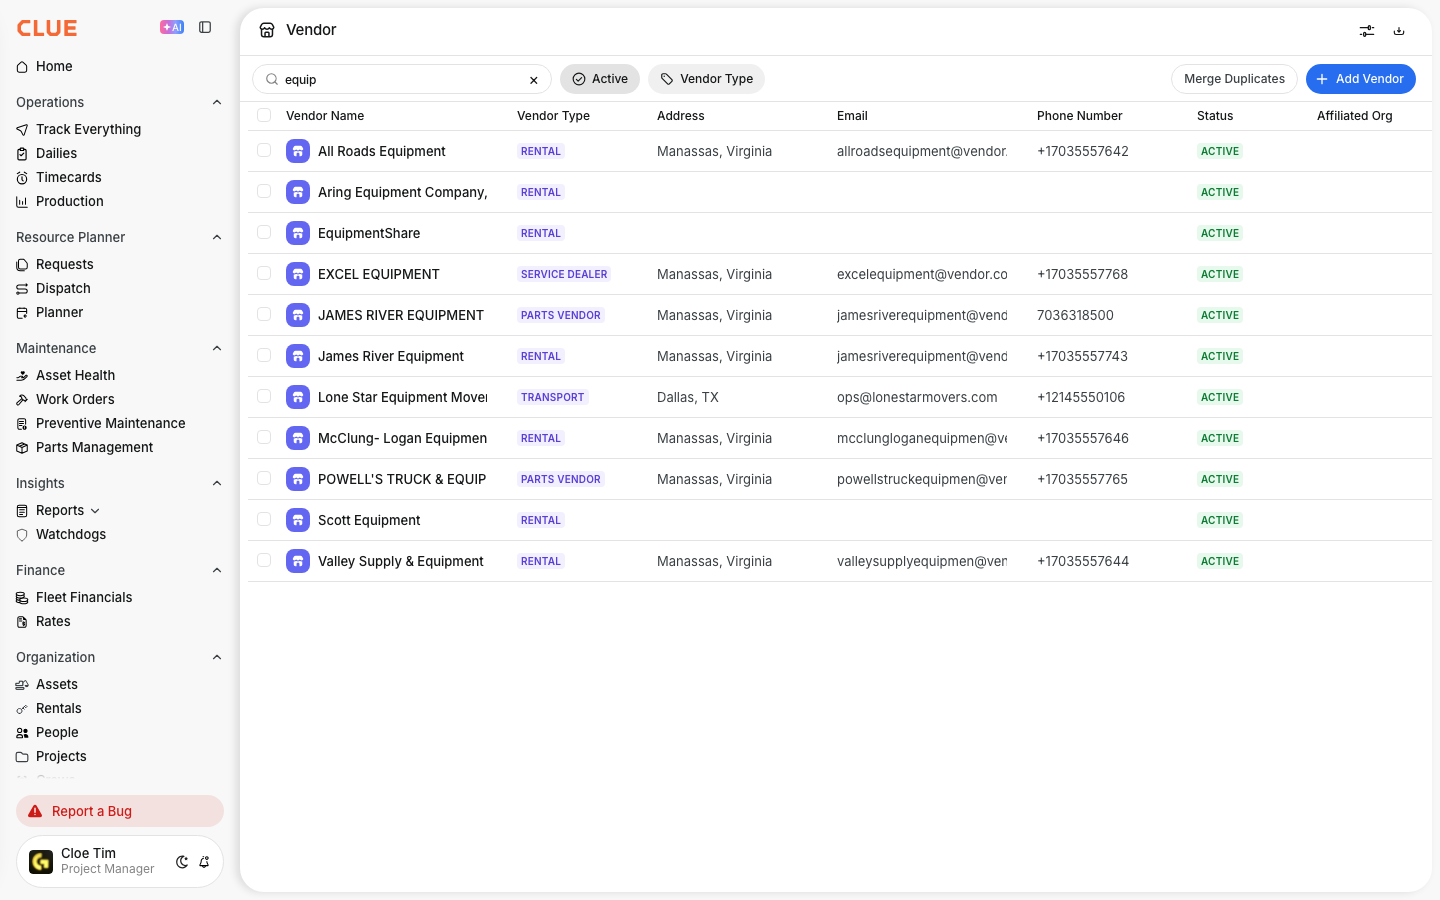Collapse the Insights section
Screen dimensions: 1440x900
[217, 483]
